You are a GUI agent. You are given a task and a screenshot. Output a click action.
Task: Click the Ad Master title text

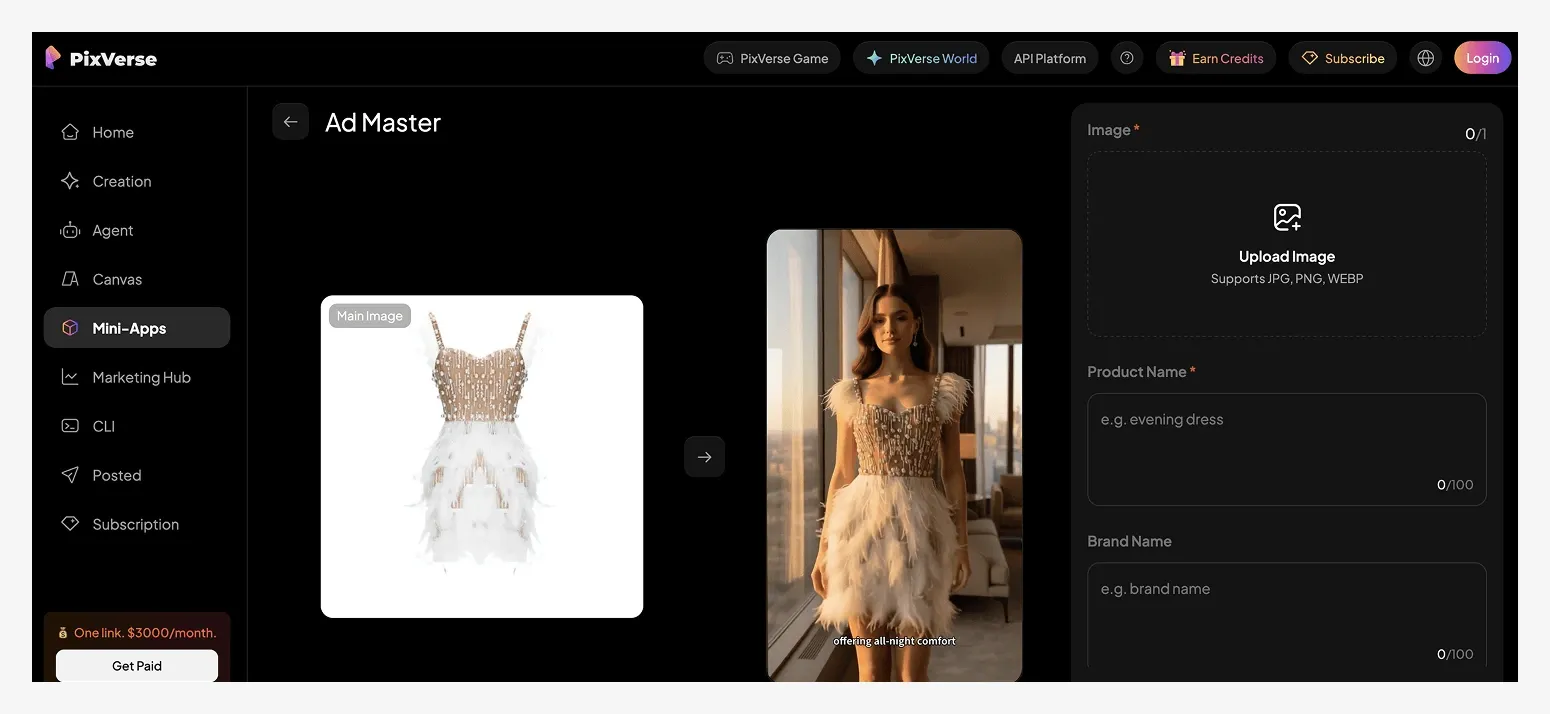point(383,122)
